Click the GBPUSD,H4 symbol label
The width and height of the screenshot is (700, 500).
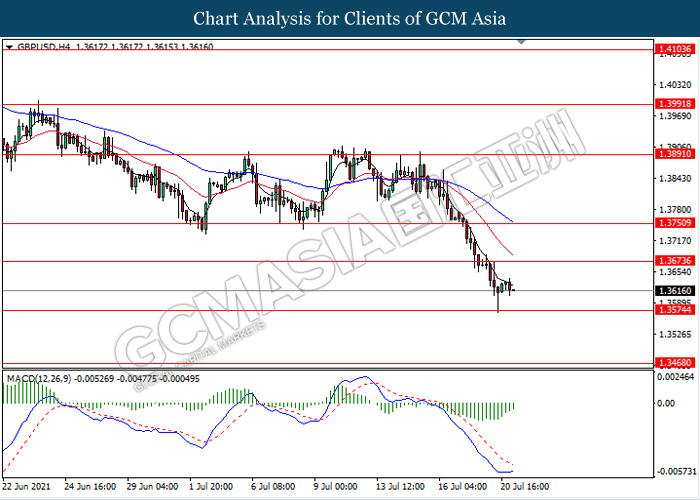[44, 46]
